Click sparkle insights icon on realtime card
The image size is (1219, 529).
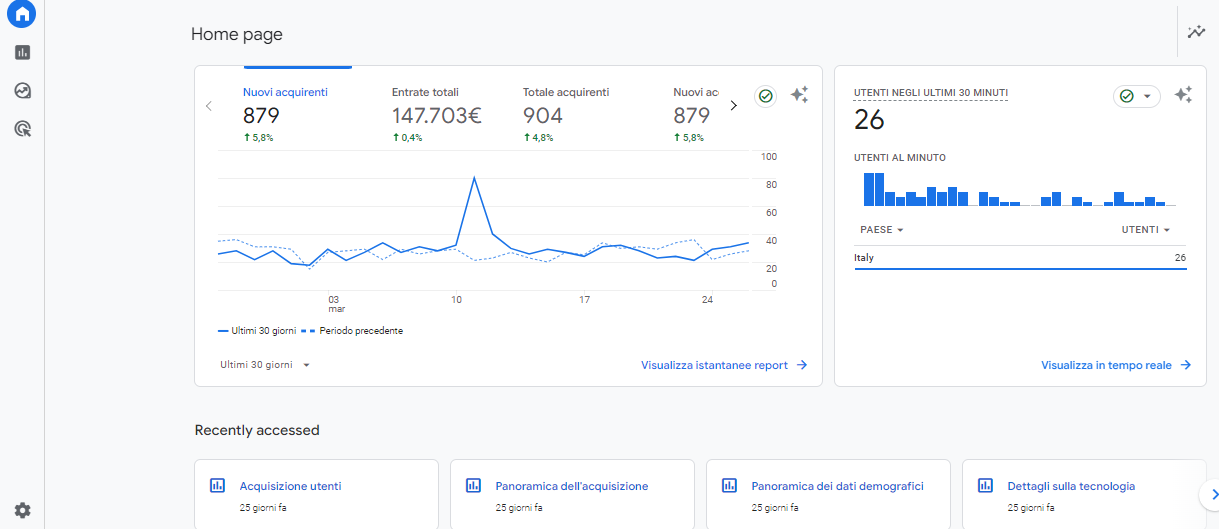(1183, 95)
